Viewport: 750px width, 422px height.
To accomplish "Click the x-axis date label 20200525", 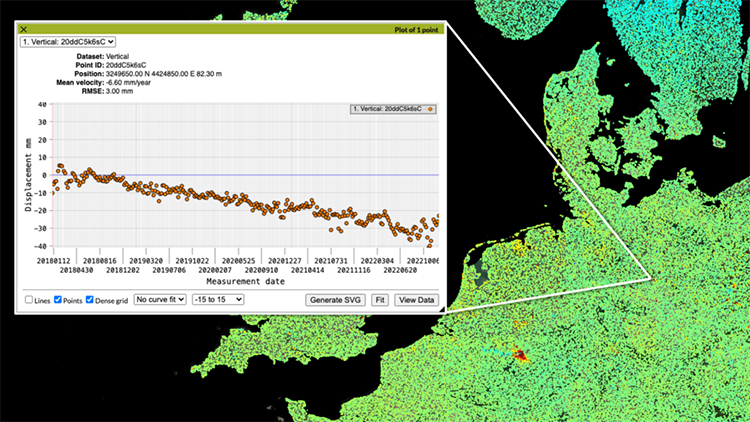I will pyautogui.click(x=239, y=261).
